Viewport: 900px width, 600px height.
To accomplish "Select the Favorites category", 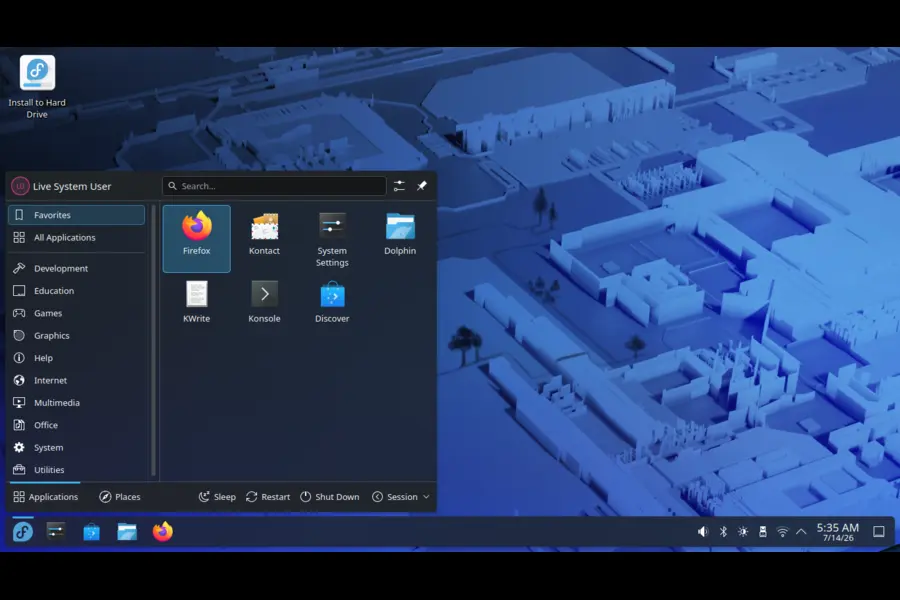I will click(x=76, y=215).
